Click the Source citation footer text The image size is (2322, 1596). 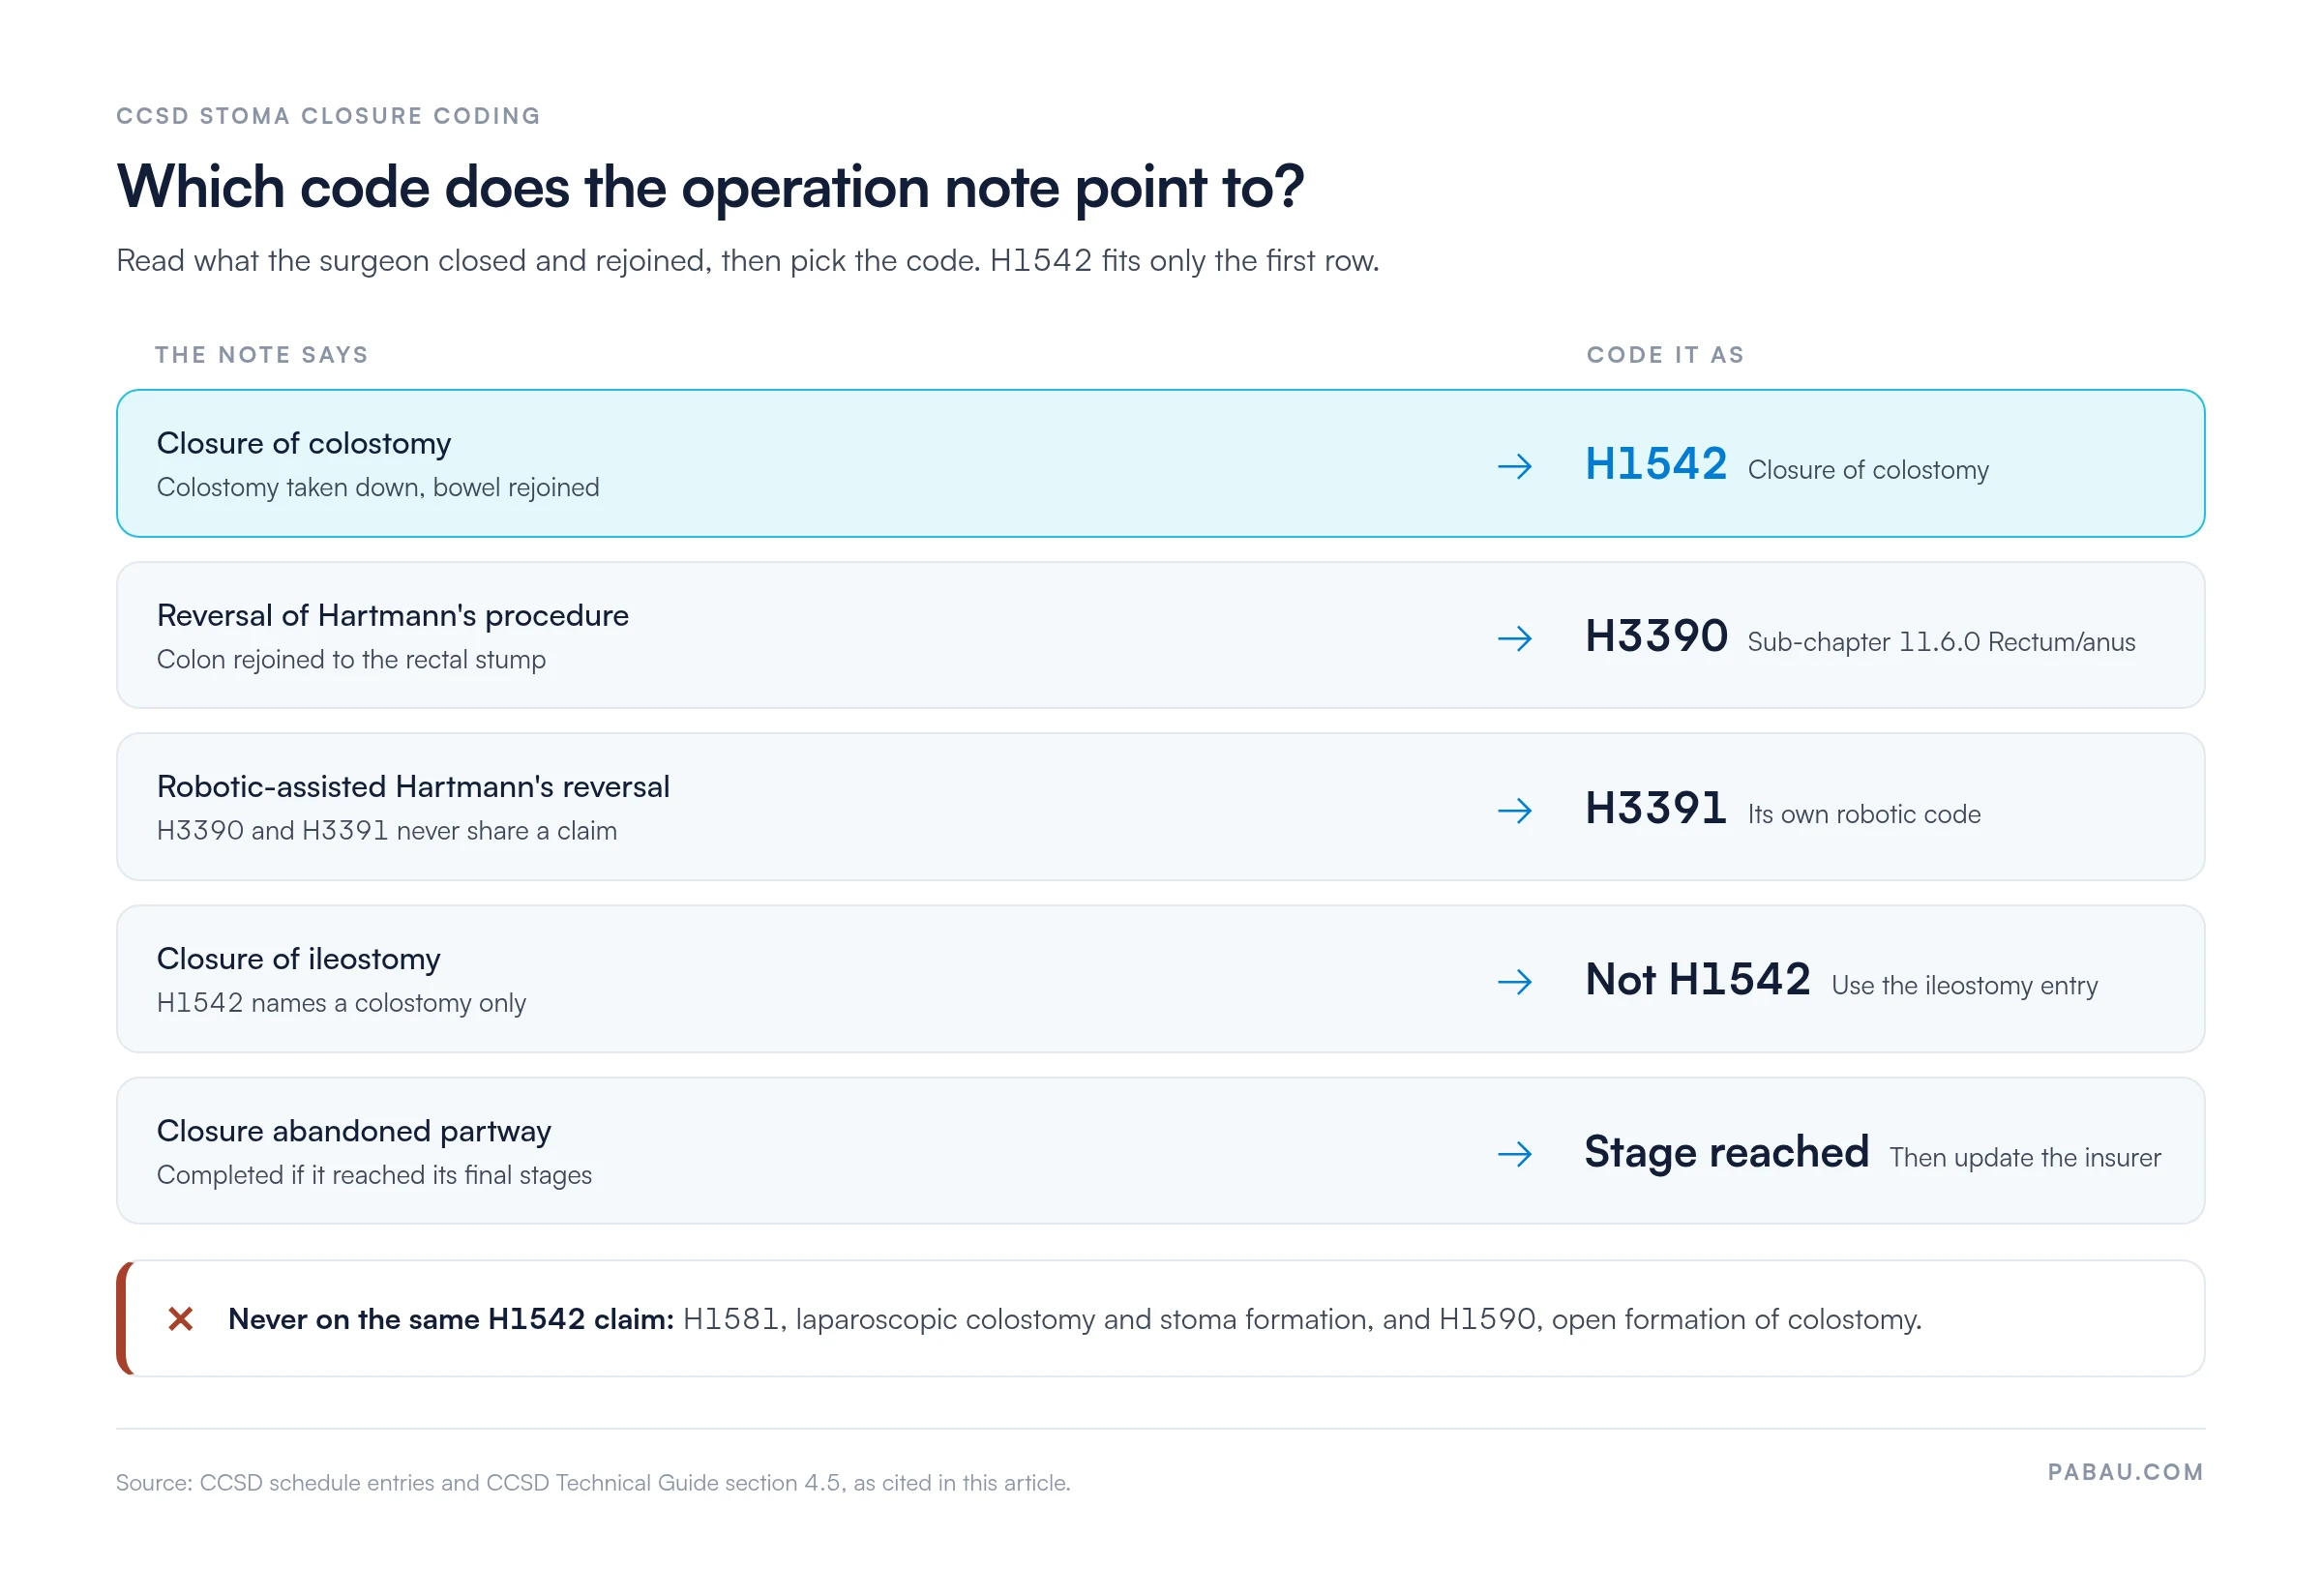[593, 1482]
